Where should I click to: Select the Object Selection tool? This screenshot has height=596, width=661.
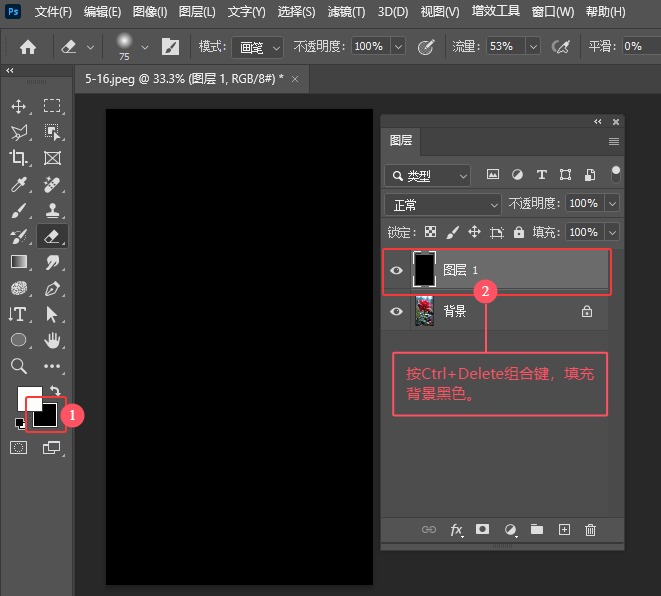click(52, 132)
